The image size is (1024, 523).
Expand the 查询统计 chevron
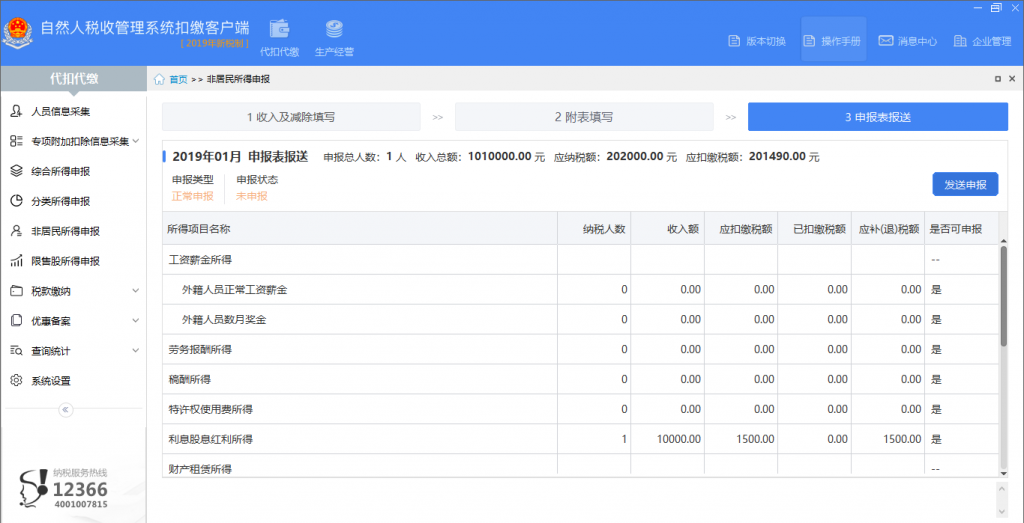pos(136,351)
